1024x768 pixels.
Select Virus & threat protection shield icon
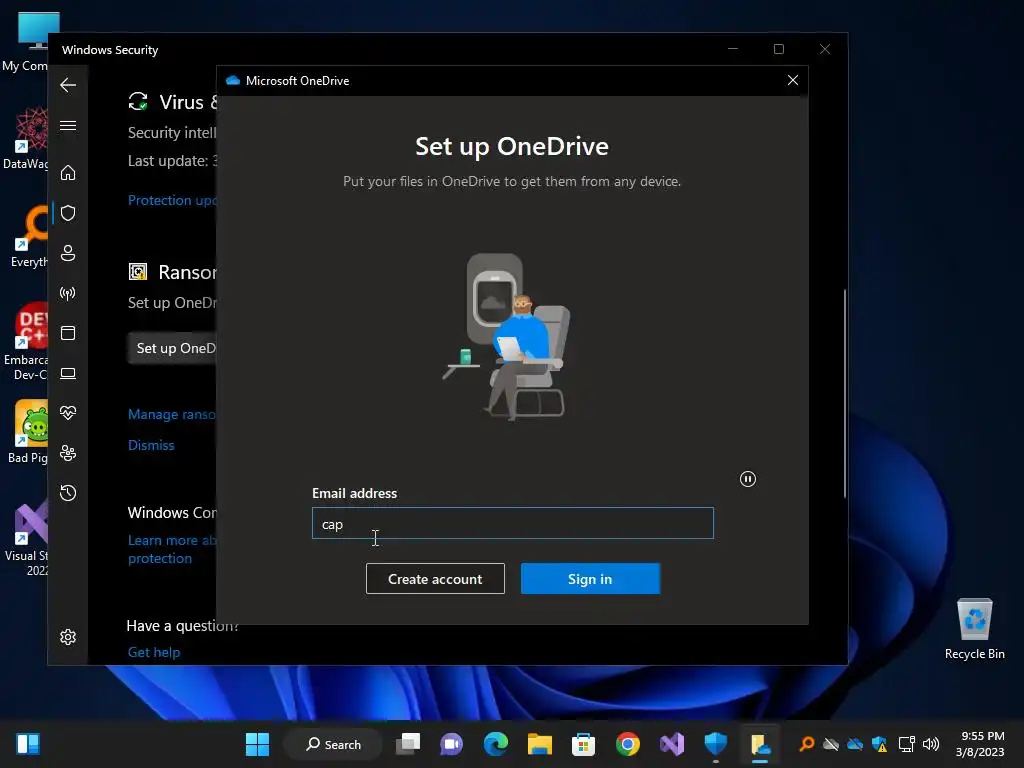[x=68, y=213]
